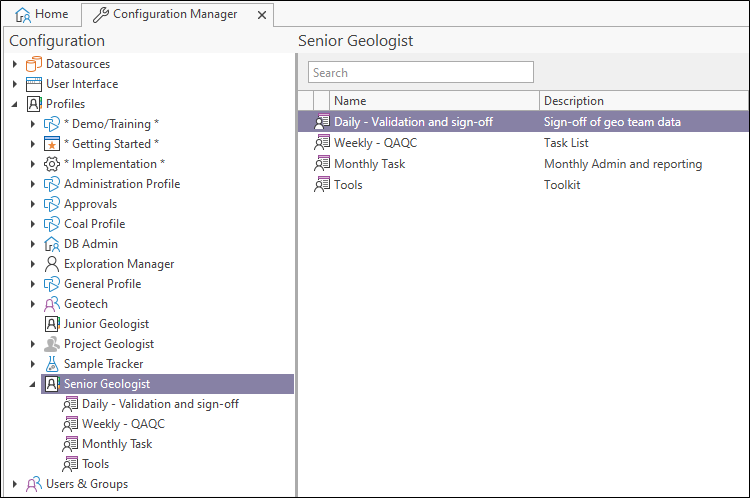Click the DB Admin home icon
This screenshot has height=498, width=750.
click(x=53, y=244)
